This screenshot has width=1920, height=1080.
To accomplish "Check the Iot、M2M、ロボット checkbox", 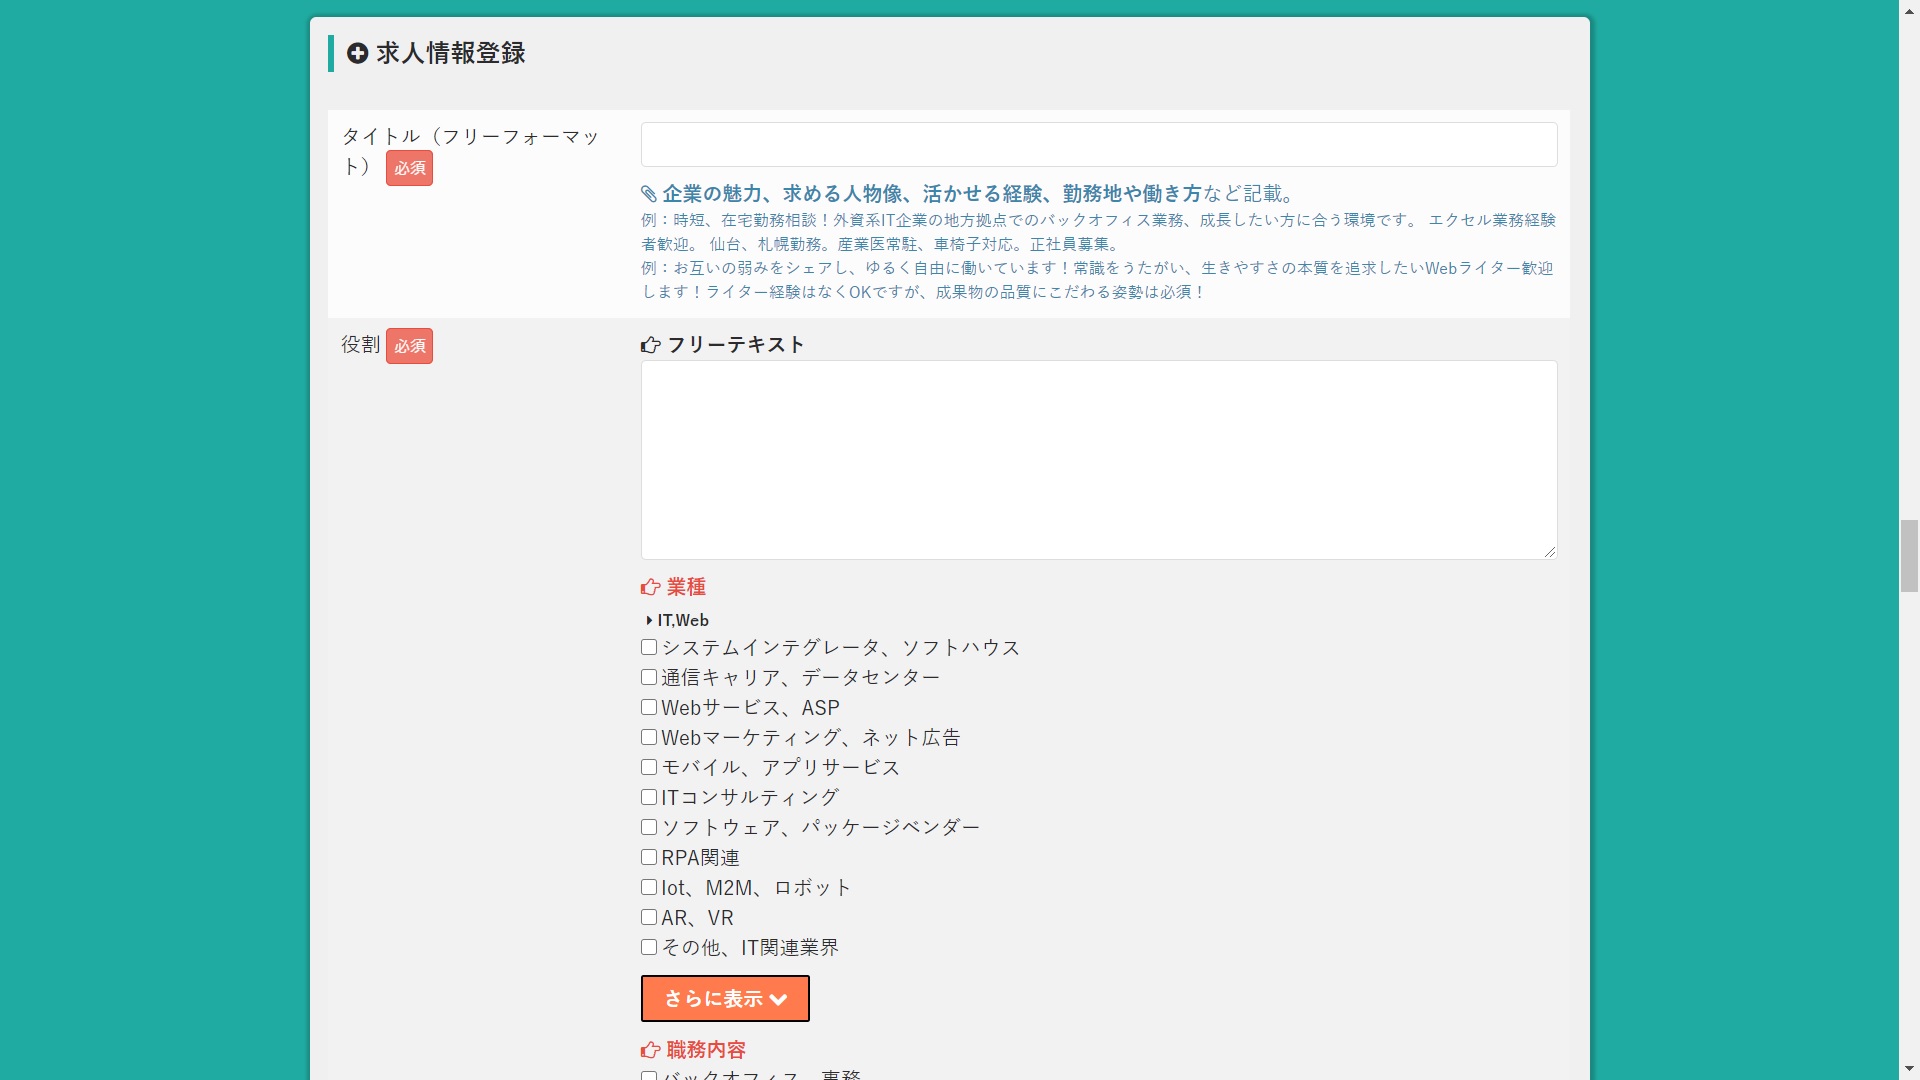I will click(x=649, y=887).
